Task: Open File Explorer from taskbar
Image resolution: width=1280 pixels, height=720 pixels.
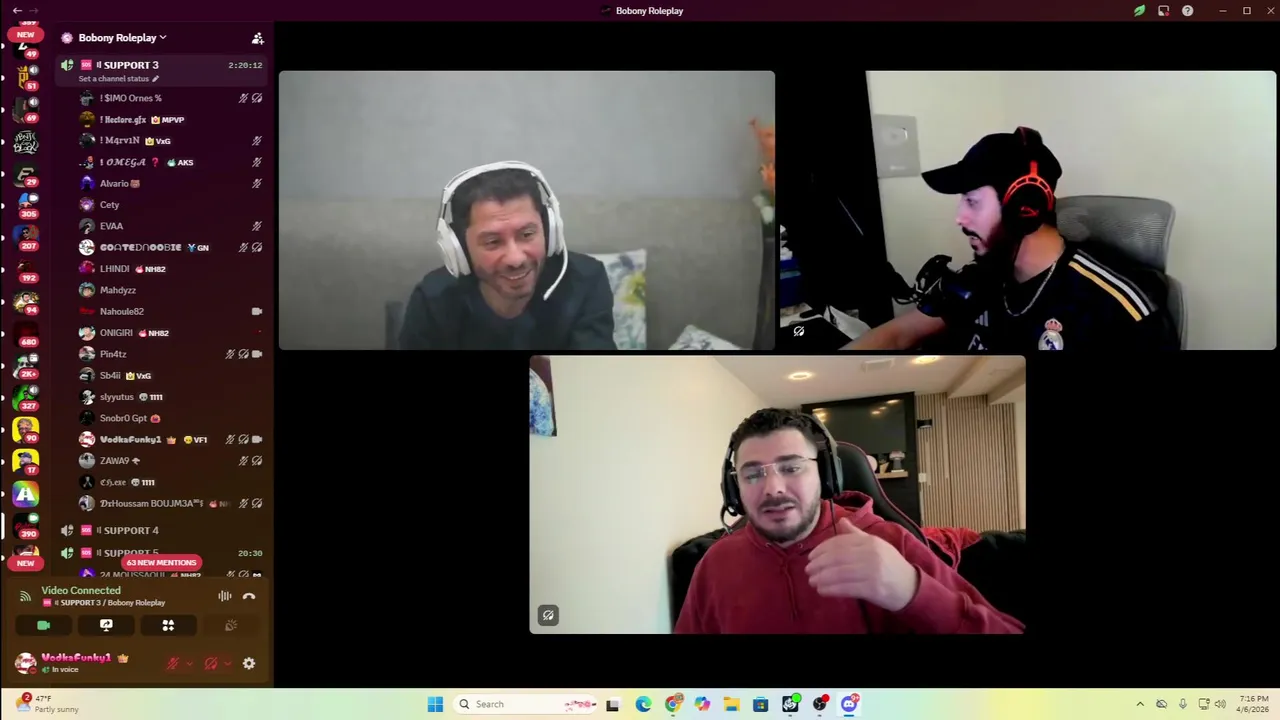Action: coord(731,704)
